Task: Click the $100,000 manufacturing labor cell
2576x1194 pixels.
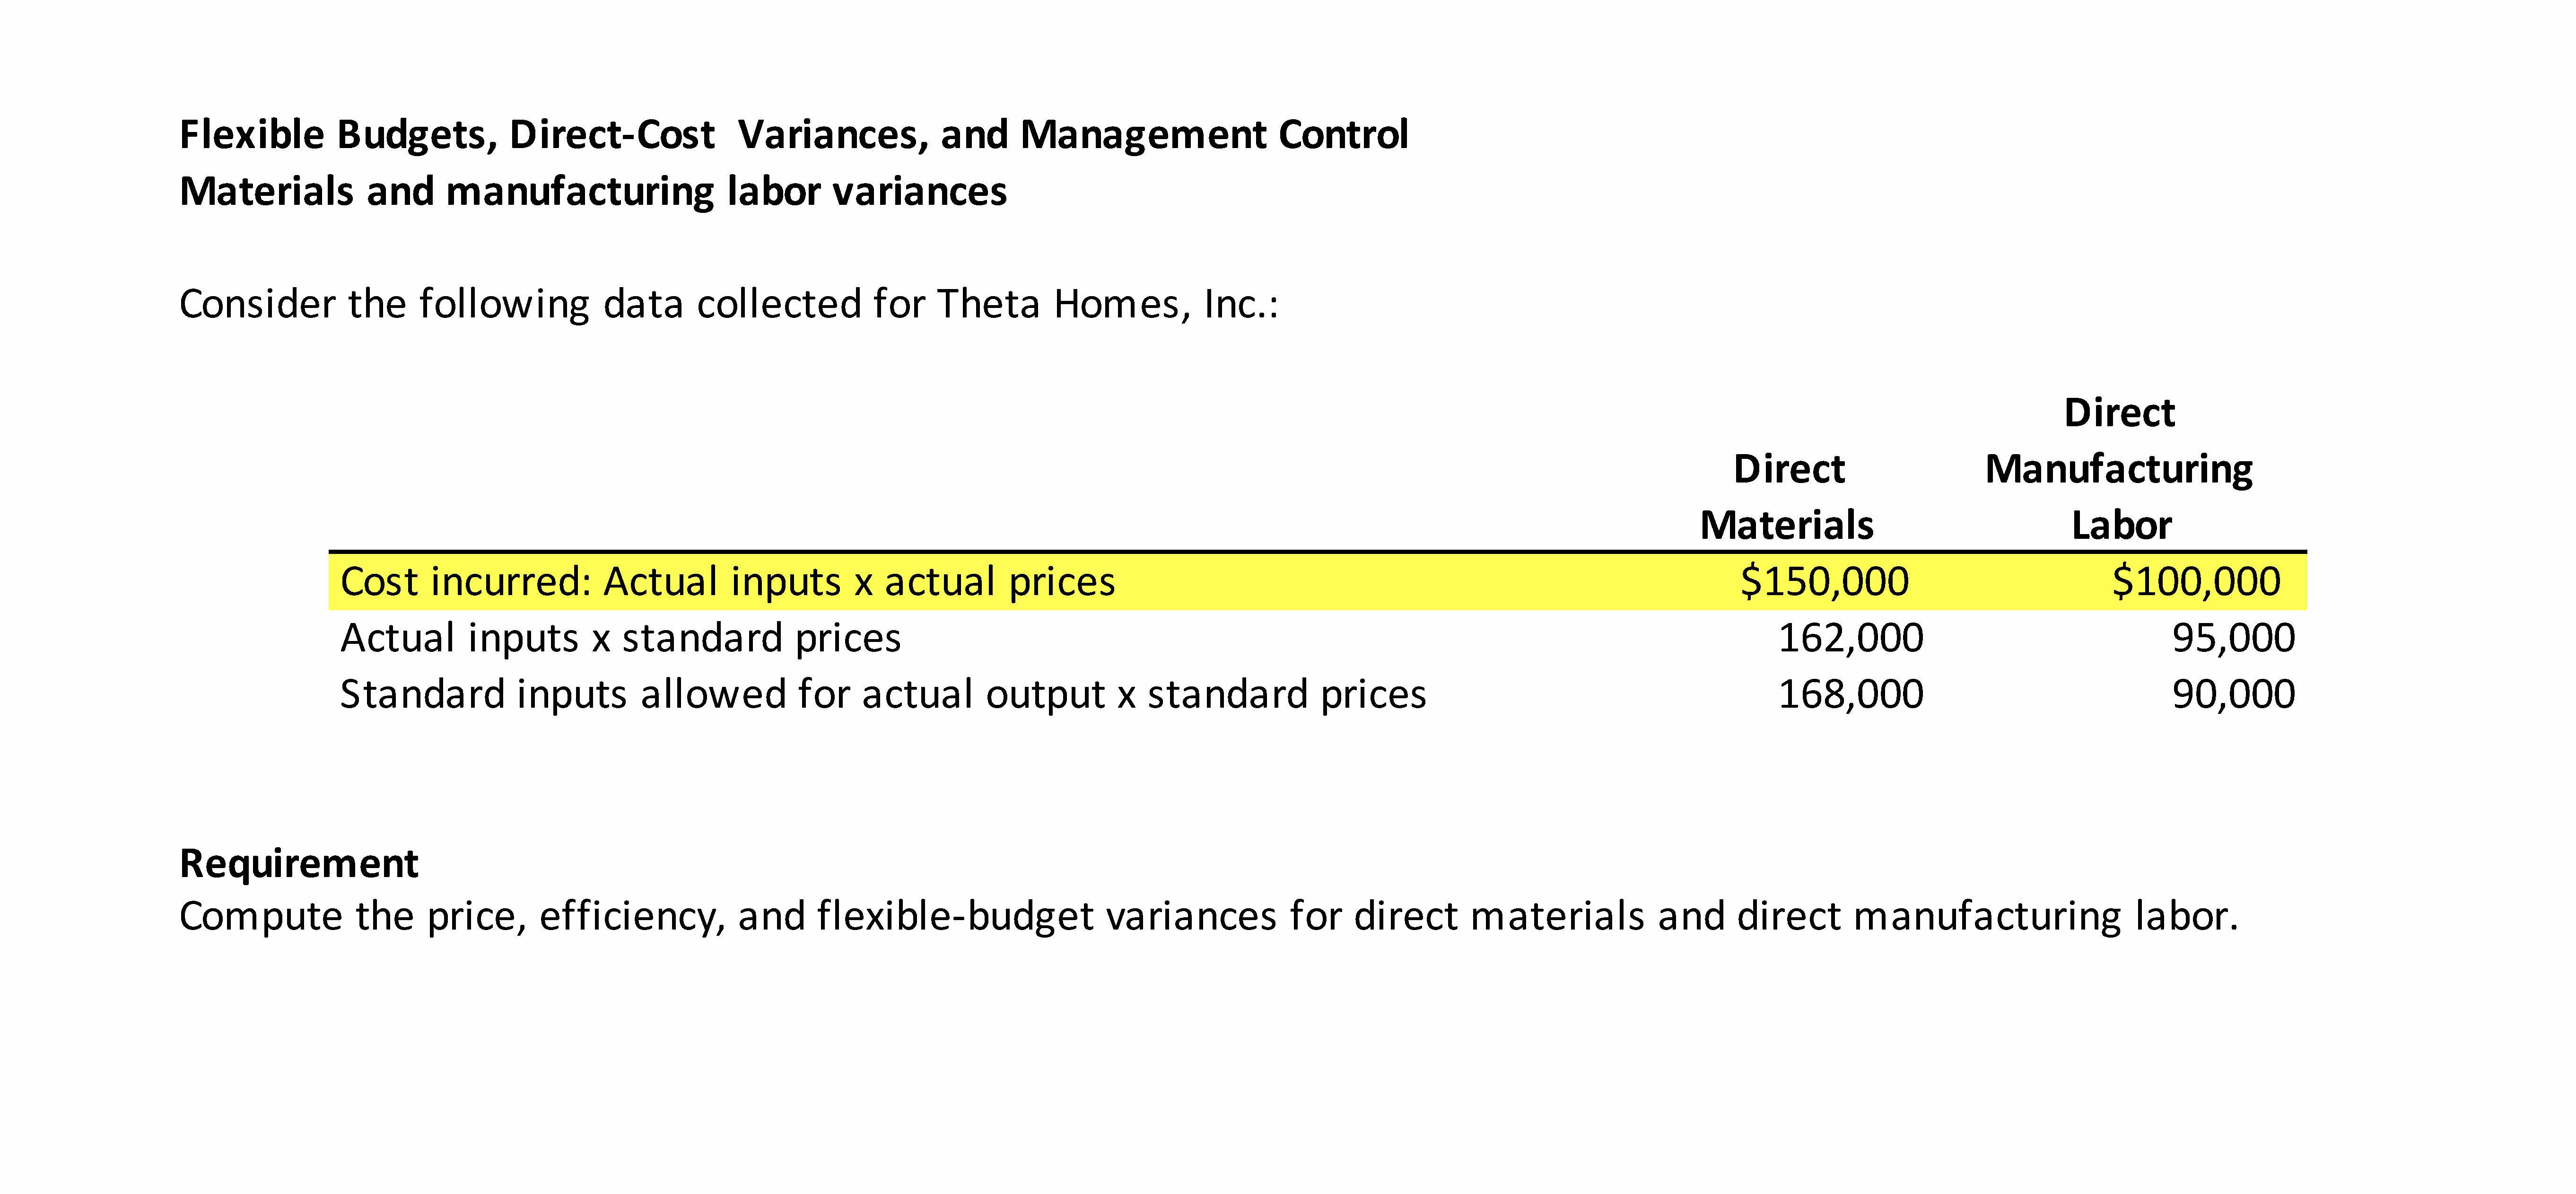Action: (x=2195, y=582)
